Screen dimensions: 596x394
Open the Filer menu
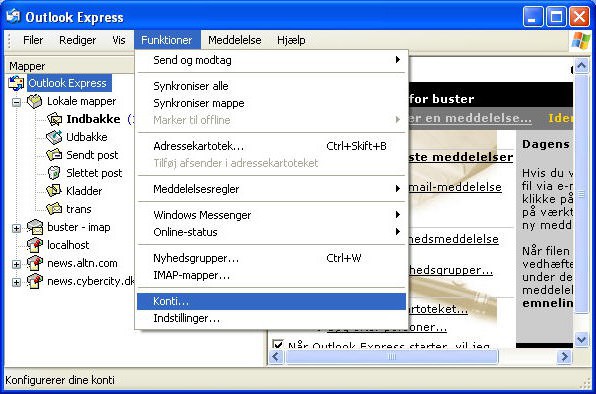pyautogui.click(x=33, y=40)
